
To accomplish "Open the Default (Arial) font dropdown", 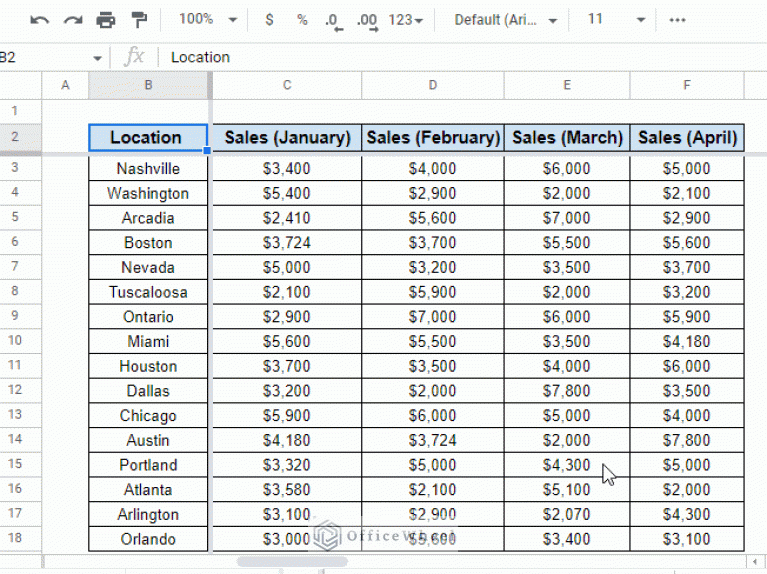I will tap(506, 20).
